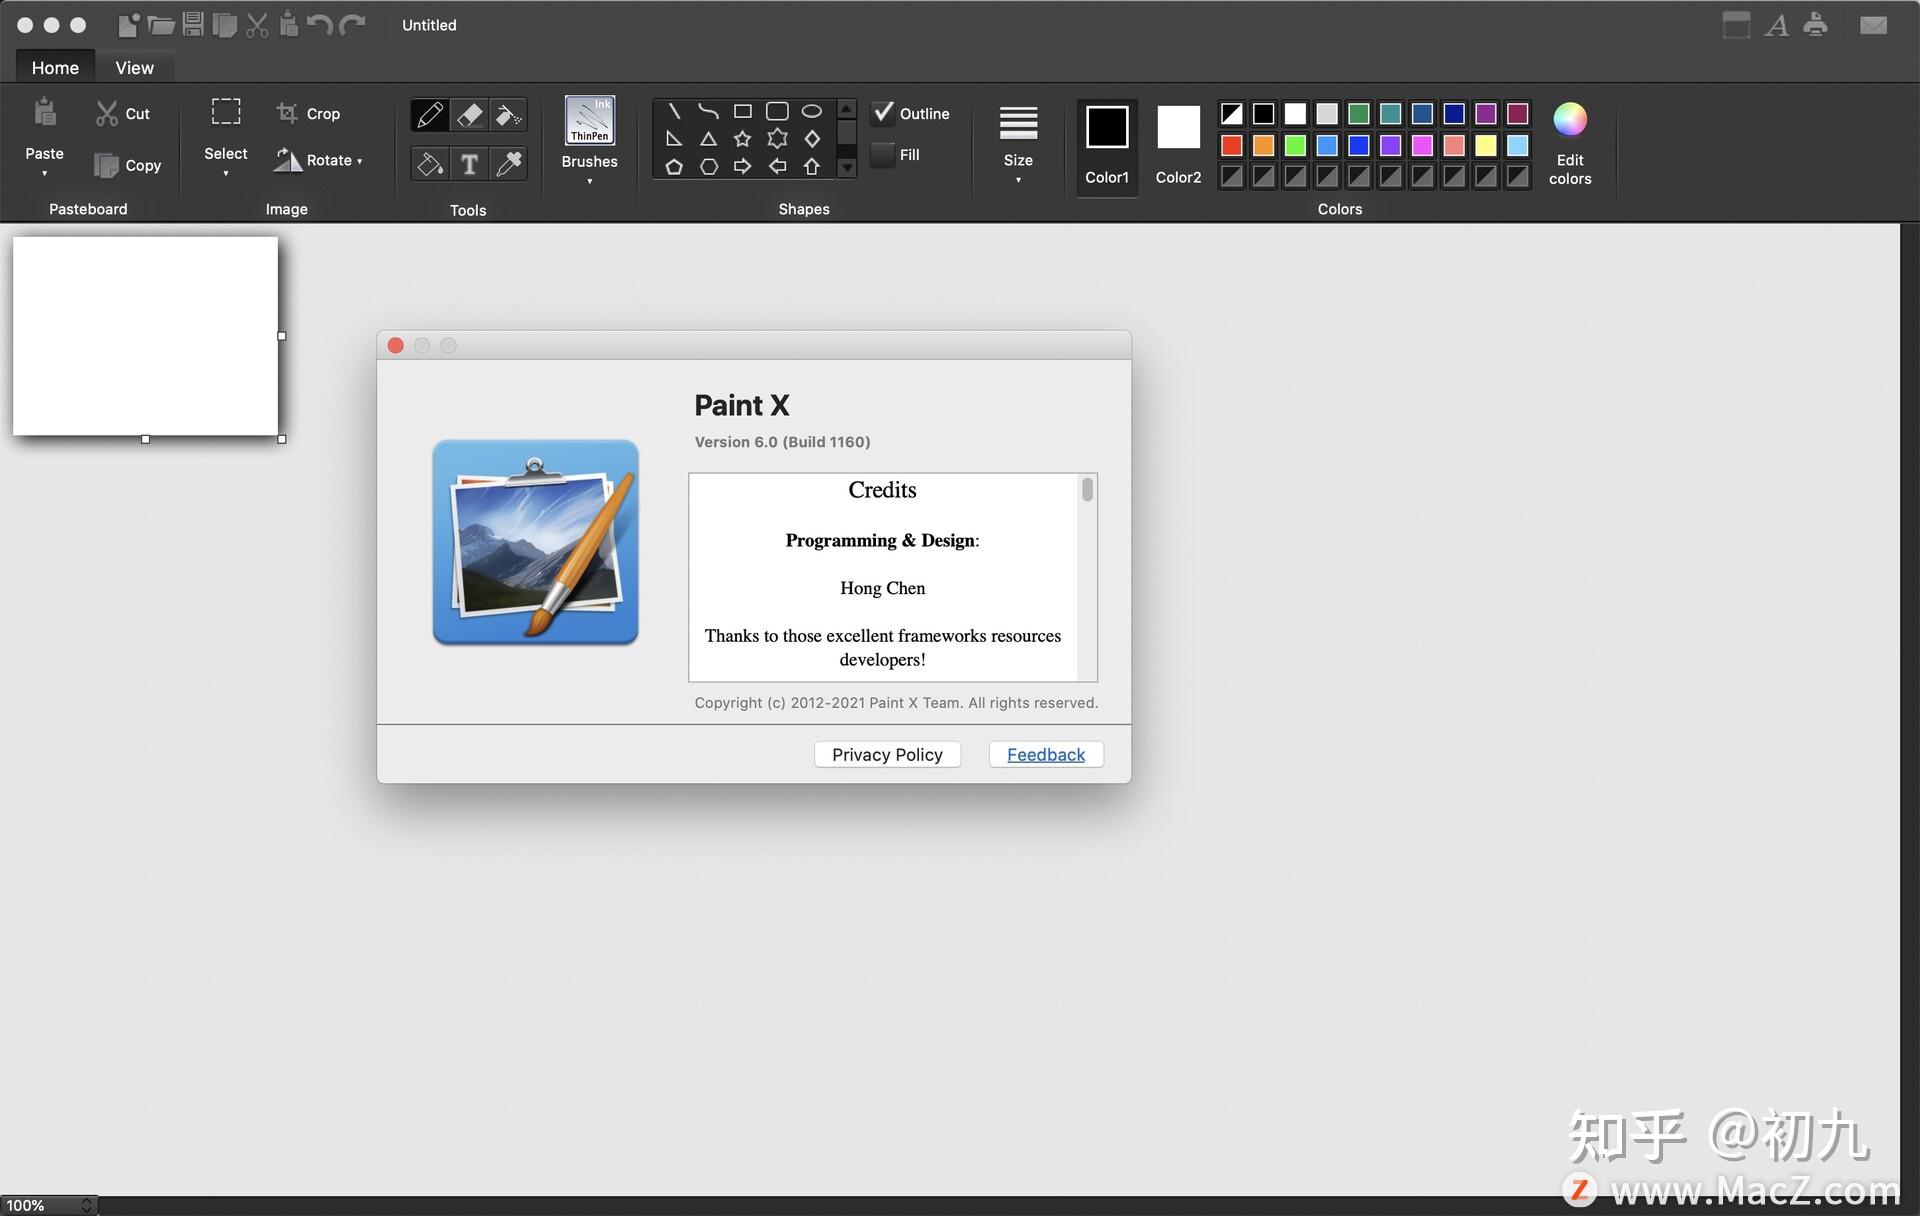1920x1216 pixels.
Task: Select the Eraser tool
Action: (x=469, y=115)
